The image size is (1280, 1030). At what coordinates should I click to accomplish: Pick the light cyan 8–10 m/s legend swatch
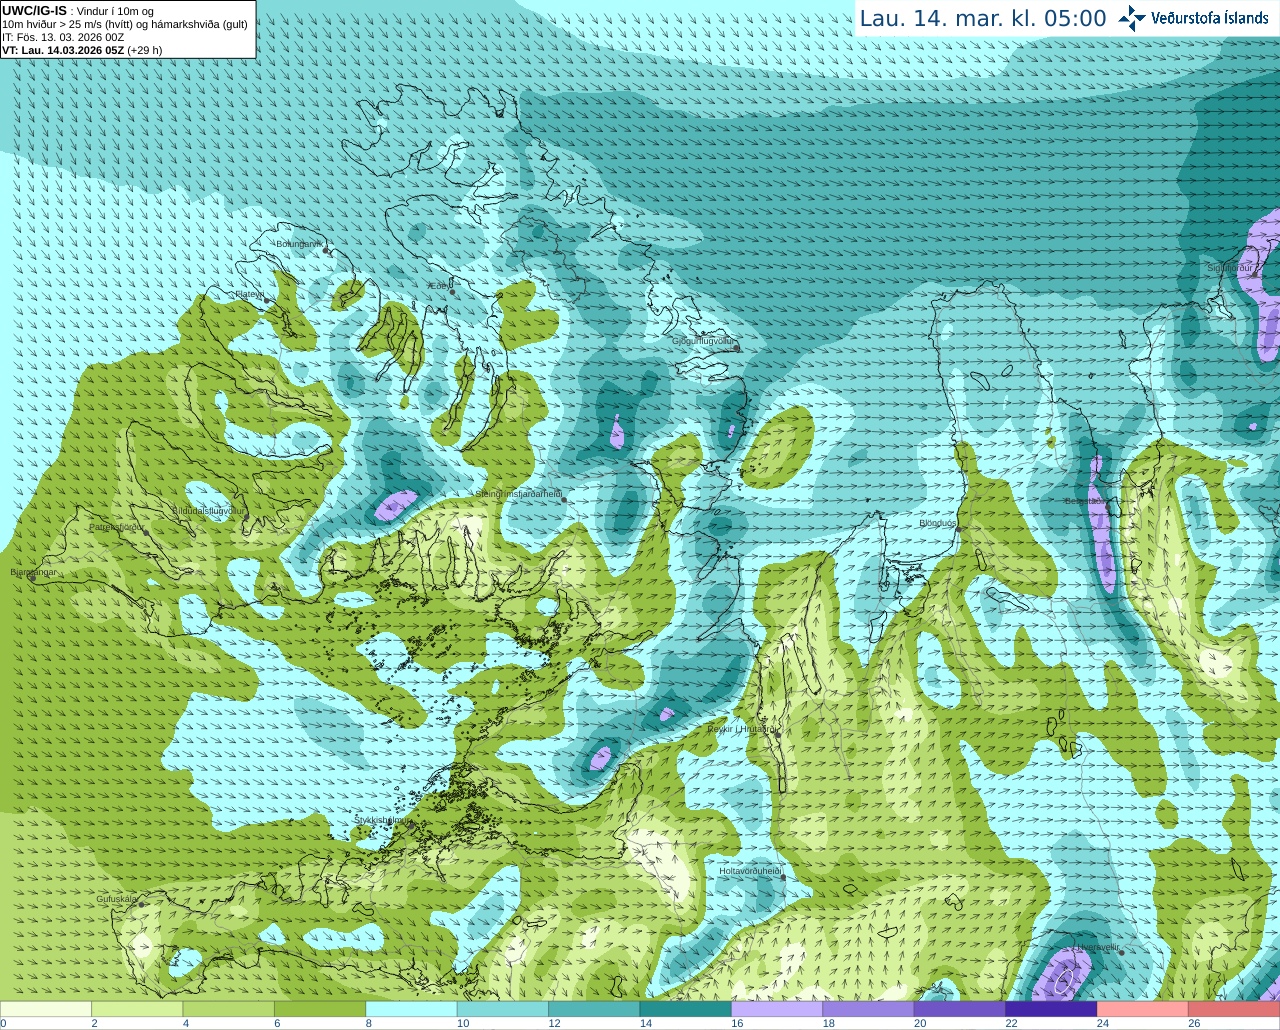[x=411, y=1009]
